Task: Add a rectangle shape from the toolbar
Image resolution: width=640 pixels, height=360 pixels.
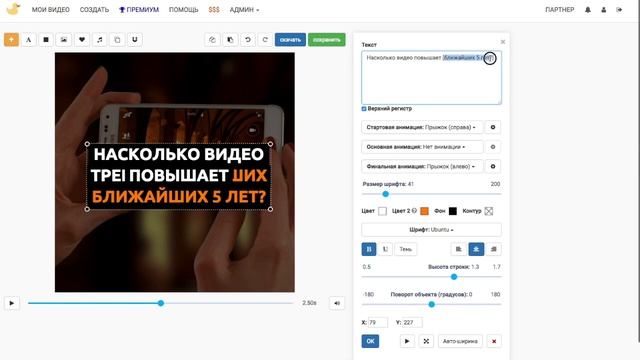Action: coord(46,40)
